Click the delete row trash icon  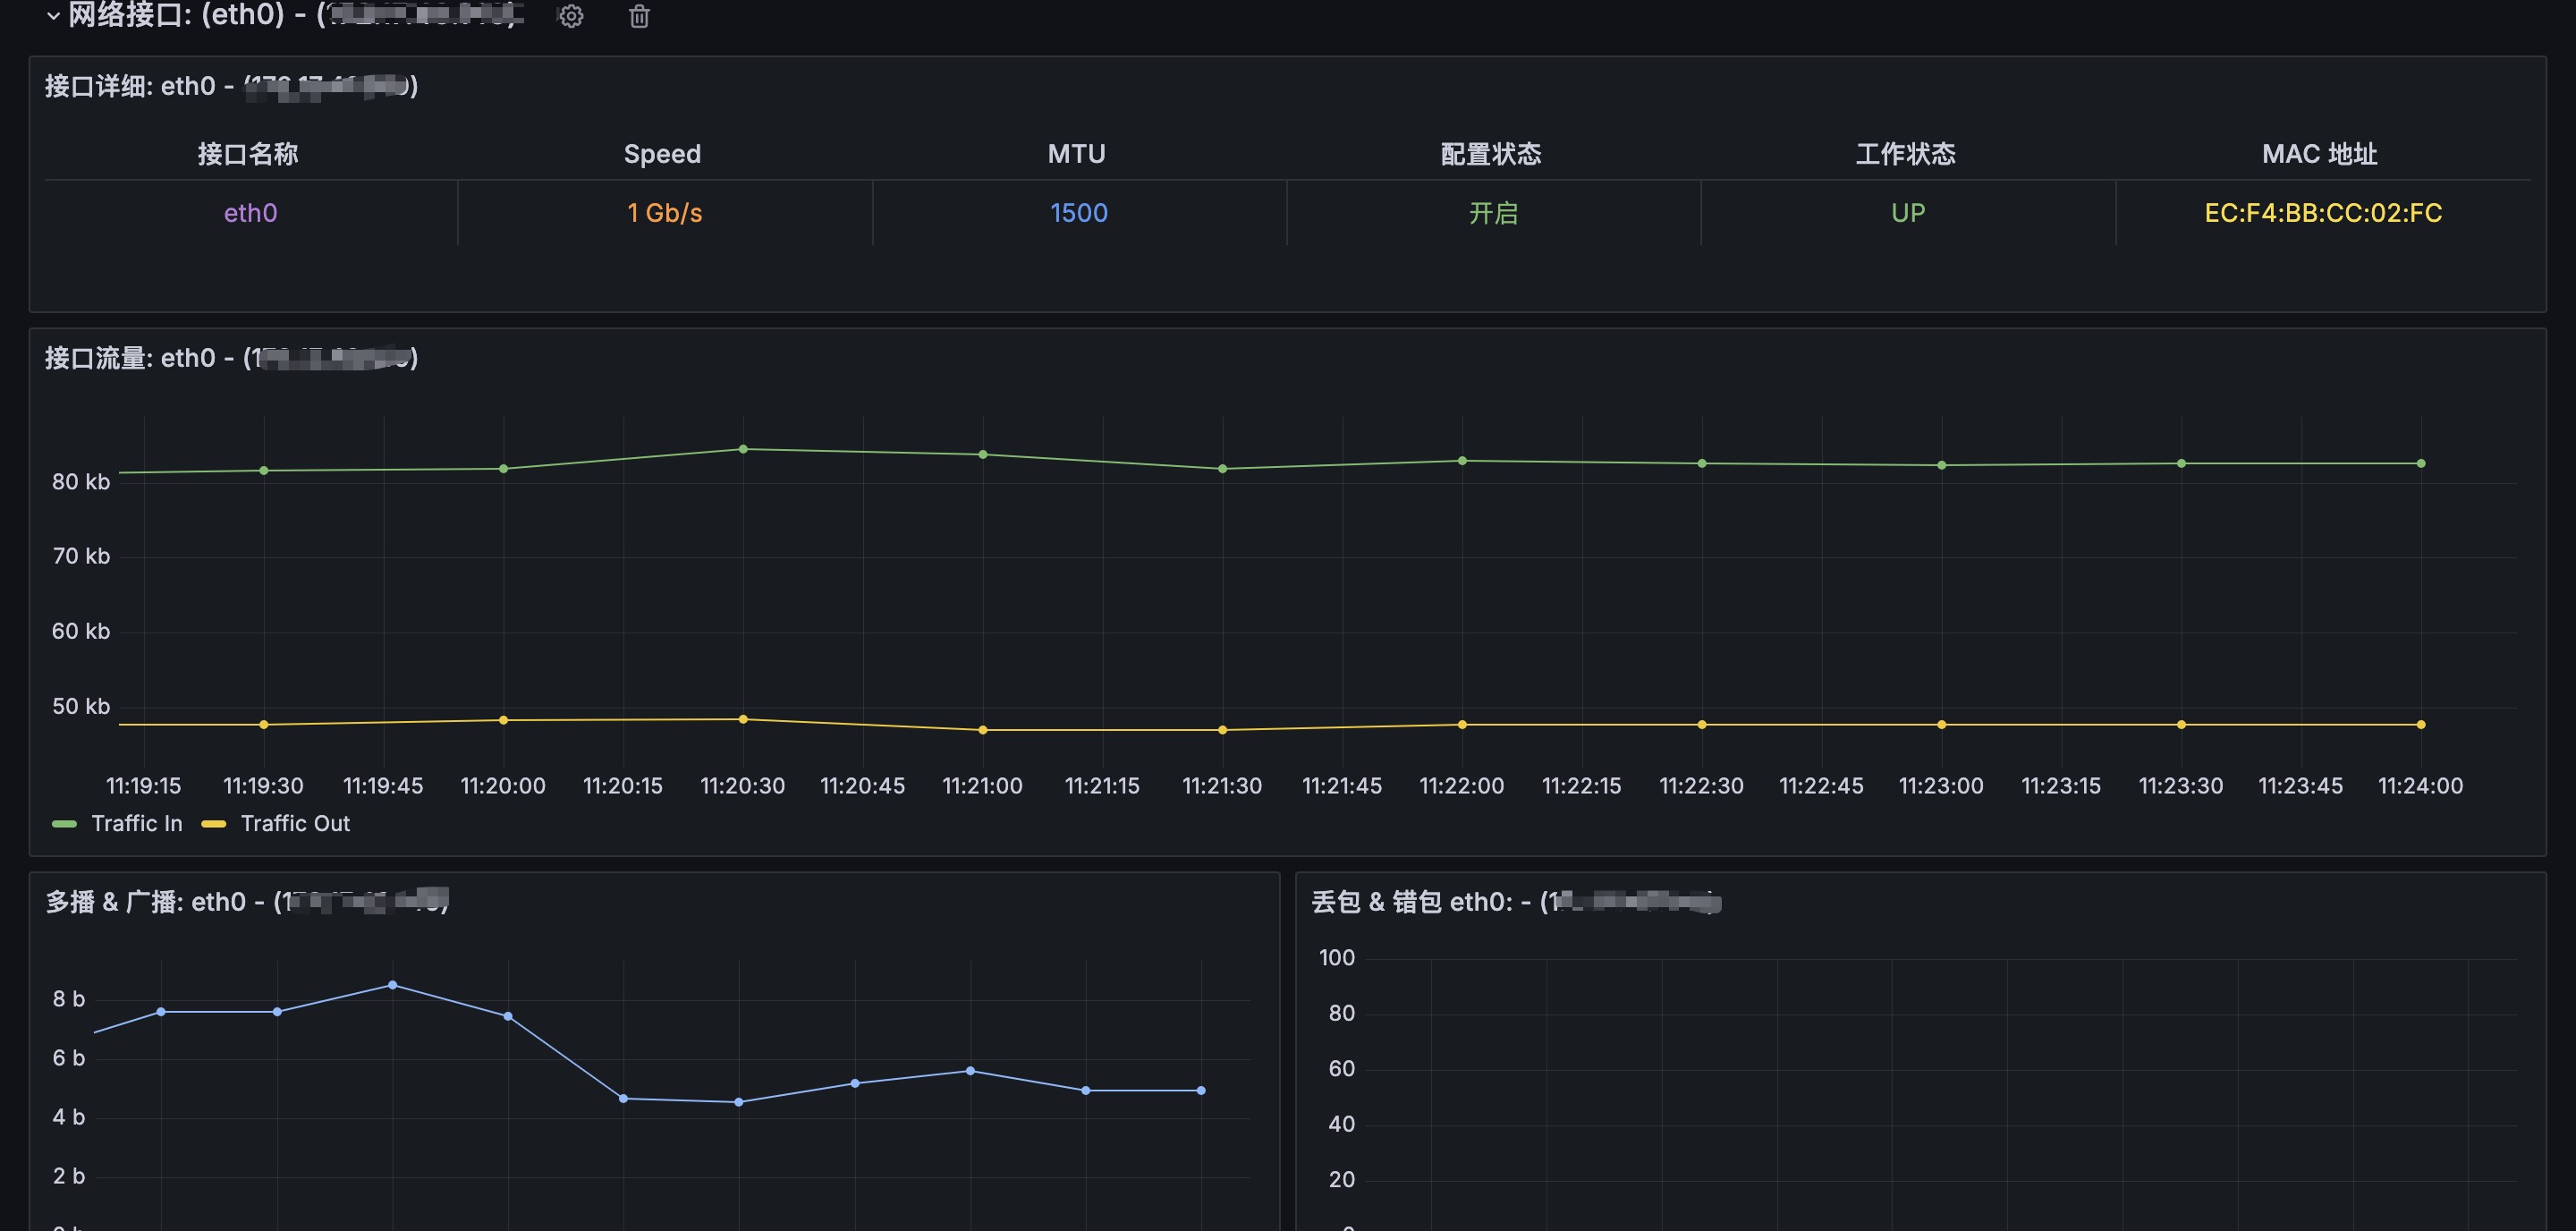coord(639,16)
